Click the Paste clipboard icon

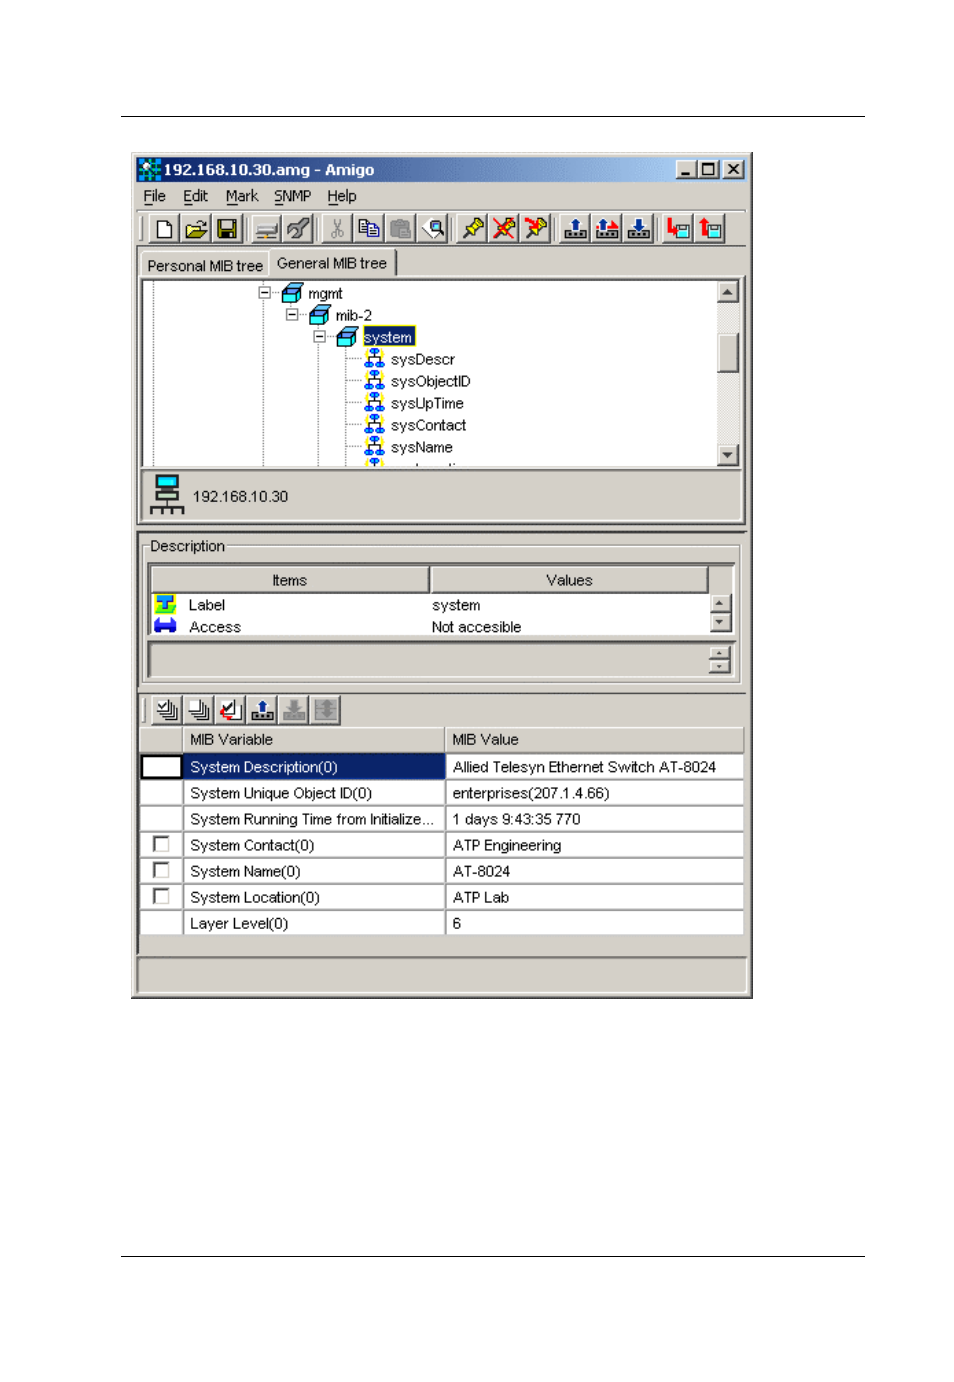pyautogui.click(x=401, y=229)
